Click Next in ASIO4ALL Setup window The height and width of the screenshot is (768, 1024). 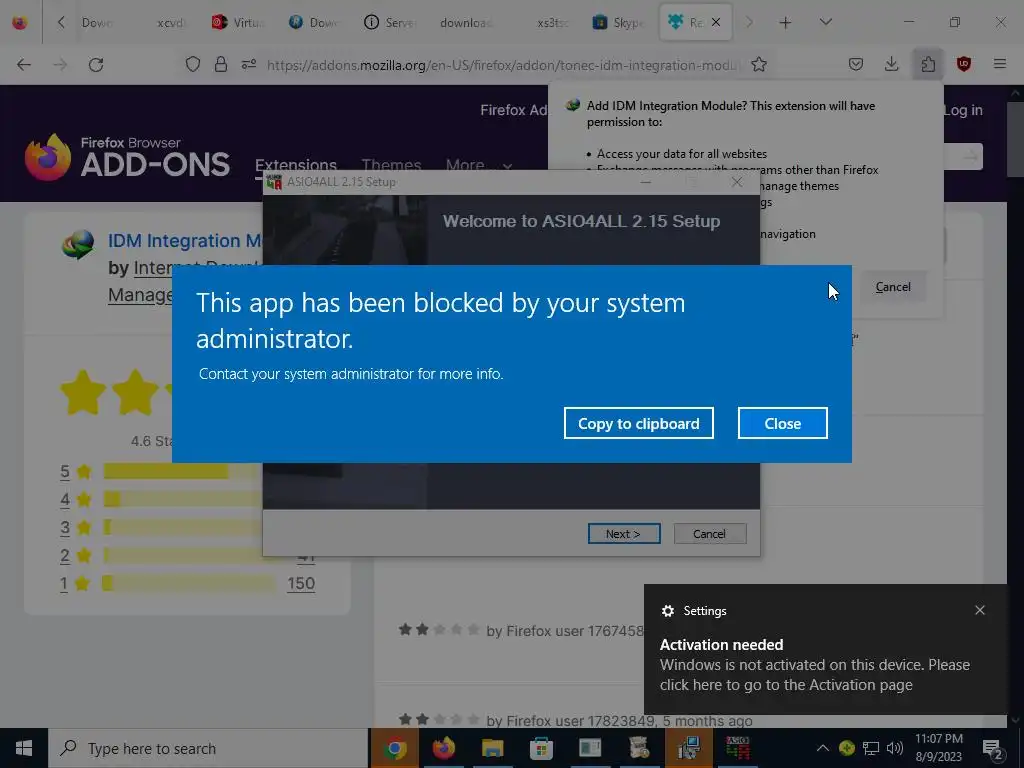coord(624,534)
